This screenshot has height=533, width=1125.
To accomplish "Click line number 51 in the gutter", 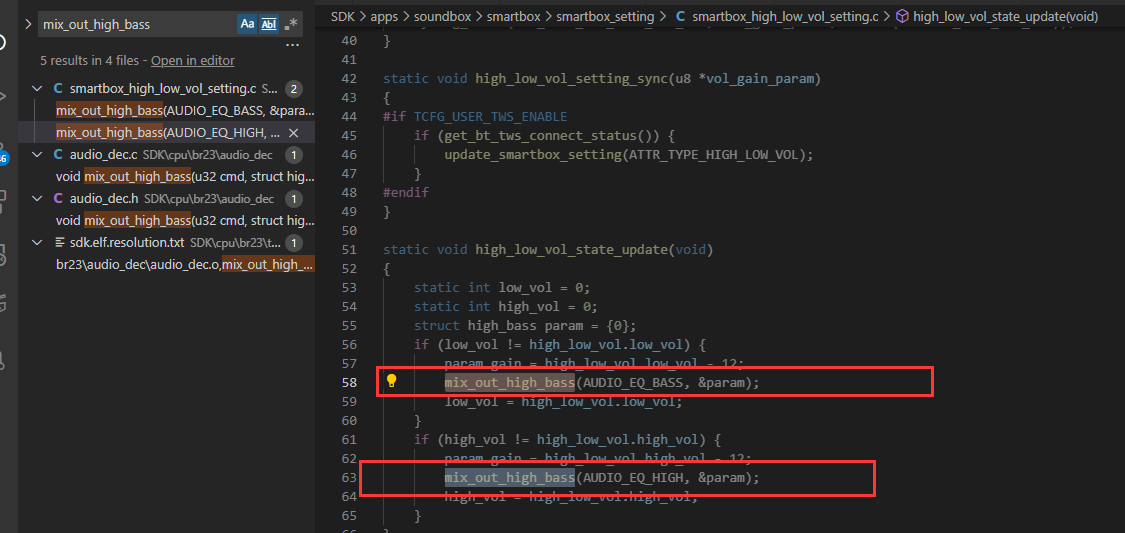I will (x=349, y=250).
